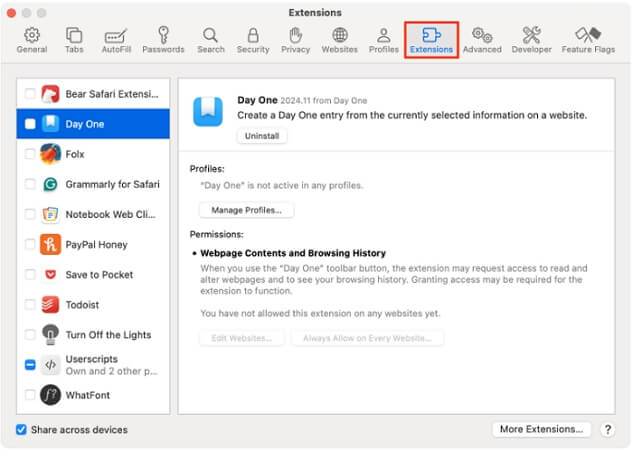
Task: Click the Save to Pocket icon
Action: [x=50, y=275]
